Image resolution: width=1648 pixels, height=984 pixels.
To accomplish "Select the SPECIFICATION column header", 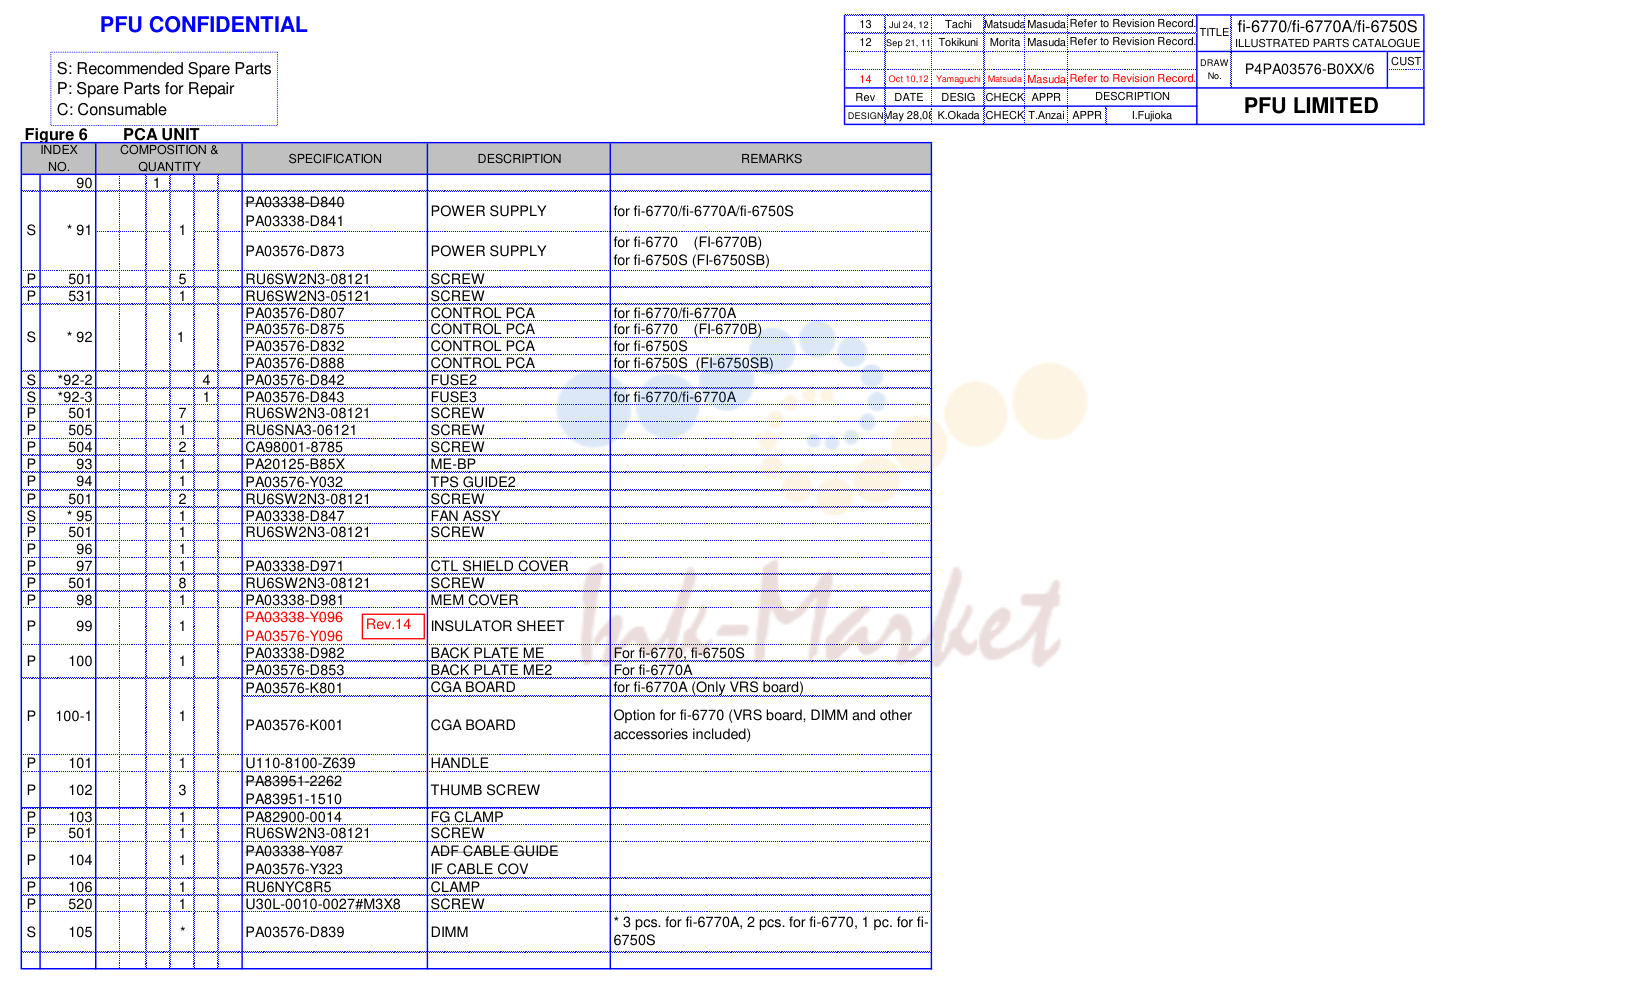I will [335, 159].
